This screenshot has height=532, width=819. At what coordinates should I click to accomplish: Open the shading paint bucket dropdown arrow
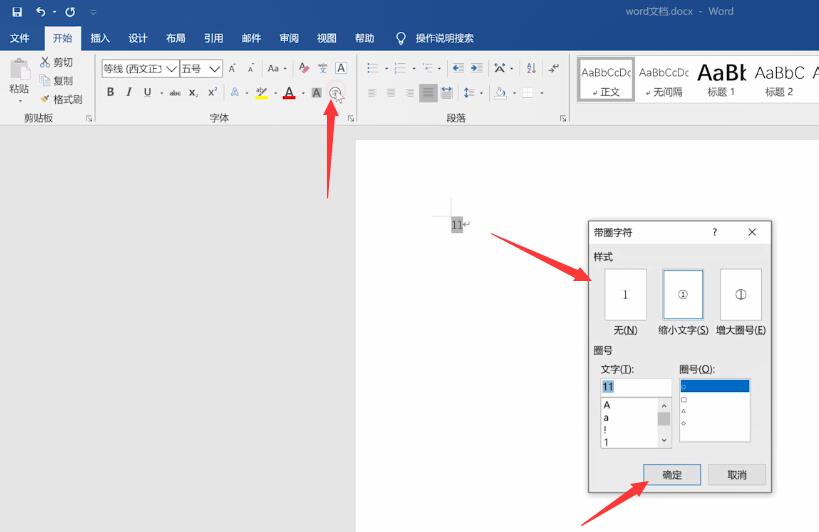coord(514,93)
